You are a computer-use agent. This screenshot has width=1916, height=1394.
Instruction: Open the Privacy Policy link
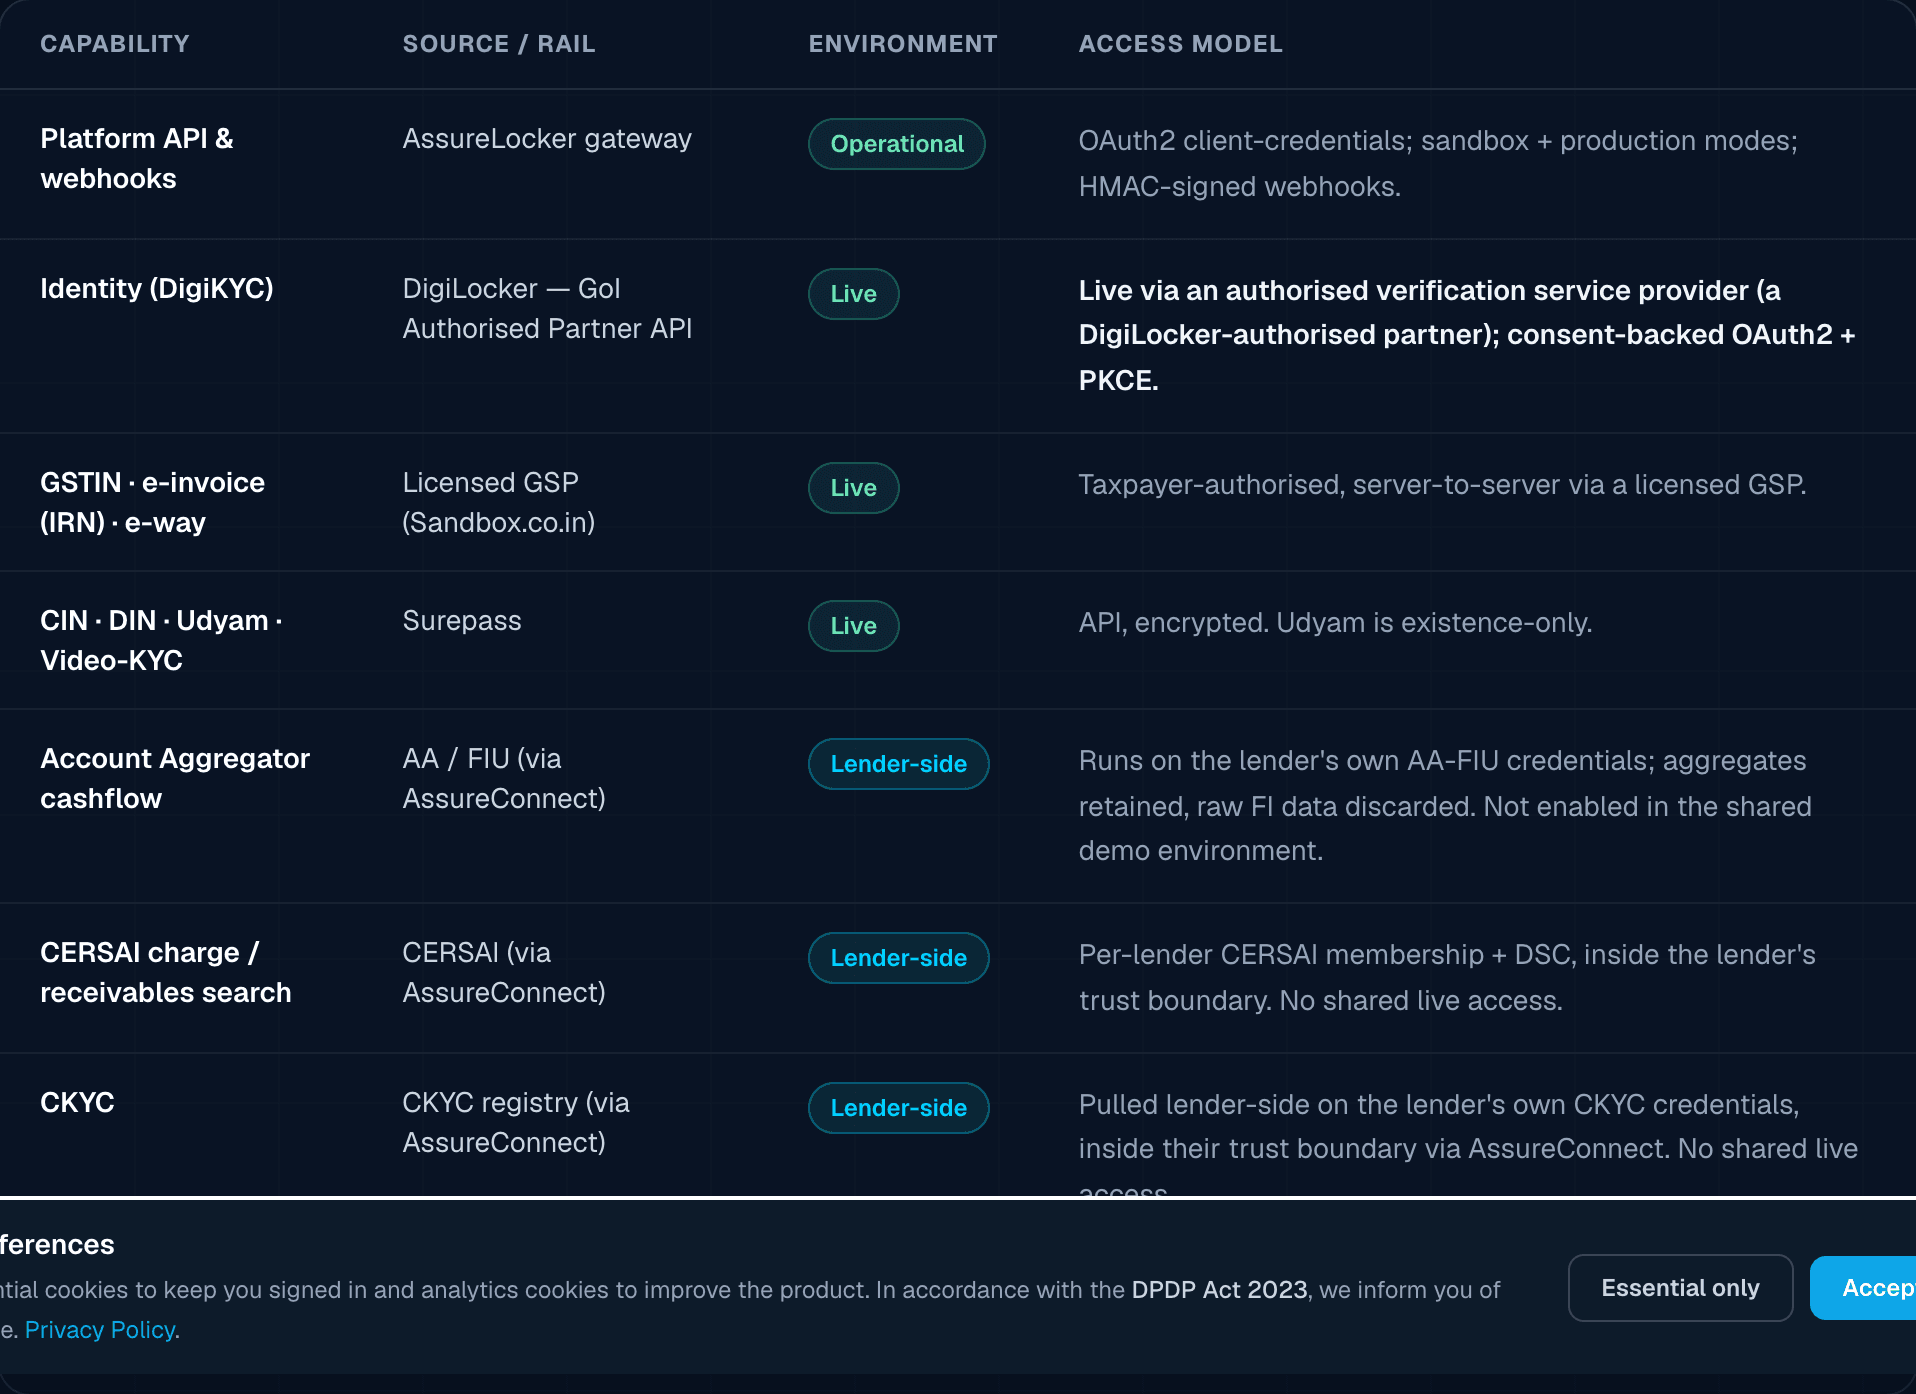(x=100, y=1330)
